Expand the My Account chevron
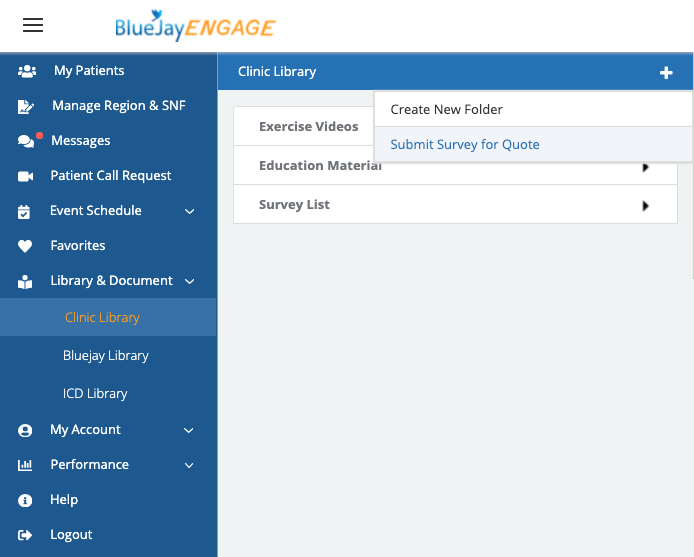 [x=189, y=430]
